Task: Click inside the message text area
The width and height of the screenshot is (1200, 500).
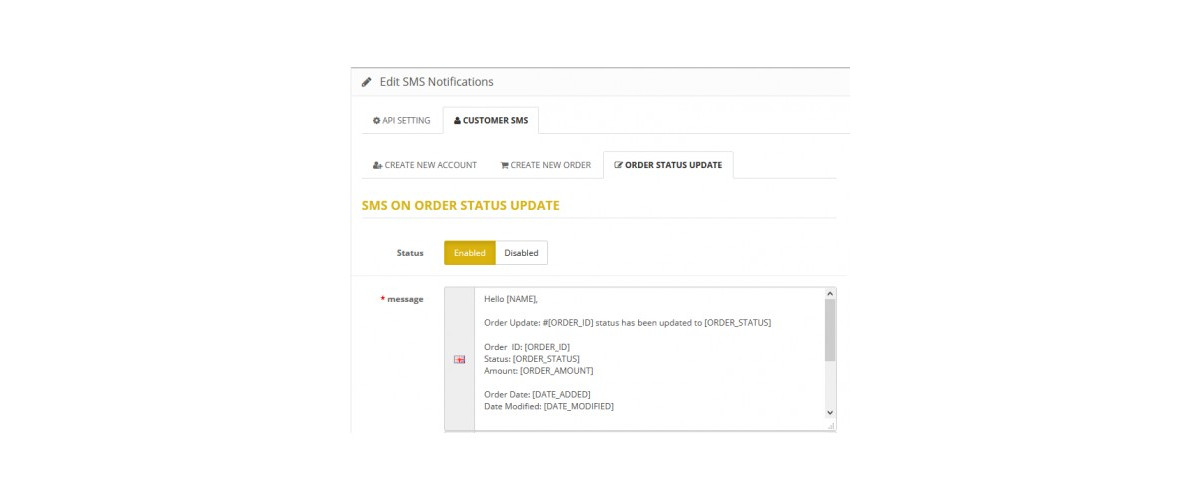Action: coord(649,359)
